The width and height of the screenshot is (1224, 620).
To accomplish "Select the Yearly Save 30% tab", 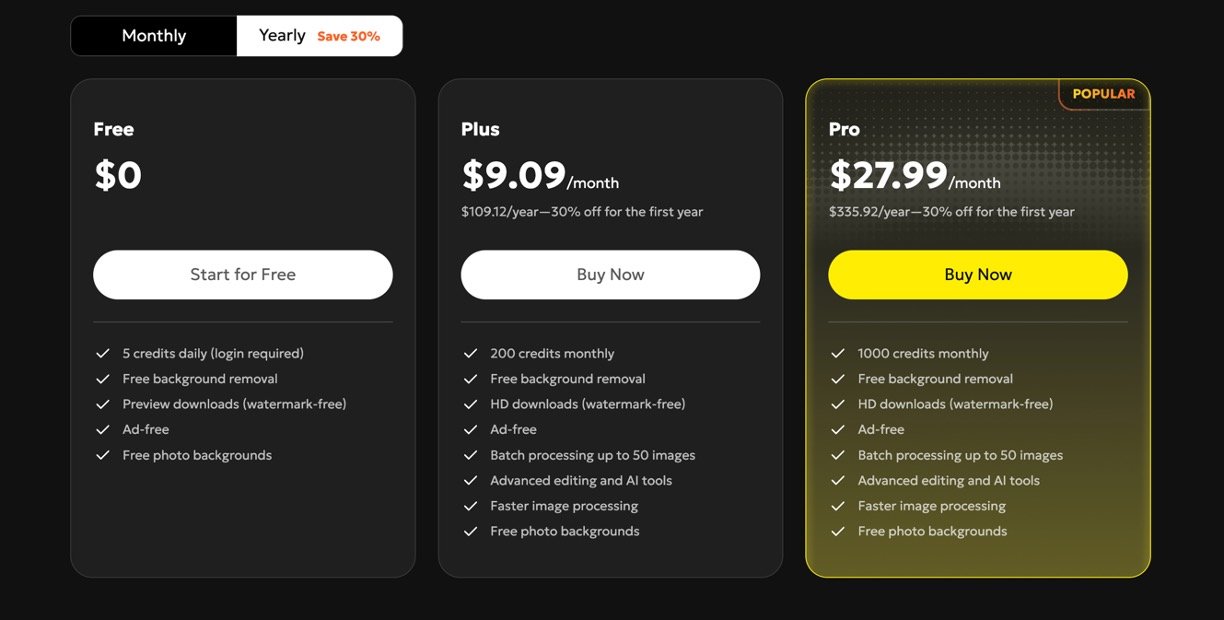I will click(319, 36).
